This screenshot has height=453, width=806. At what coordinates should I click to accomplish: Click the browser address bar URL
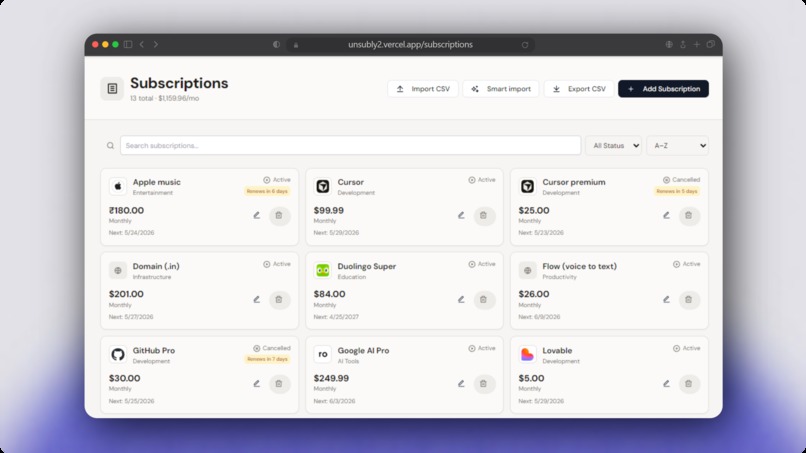point(410,45)
